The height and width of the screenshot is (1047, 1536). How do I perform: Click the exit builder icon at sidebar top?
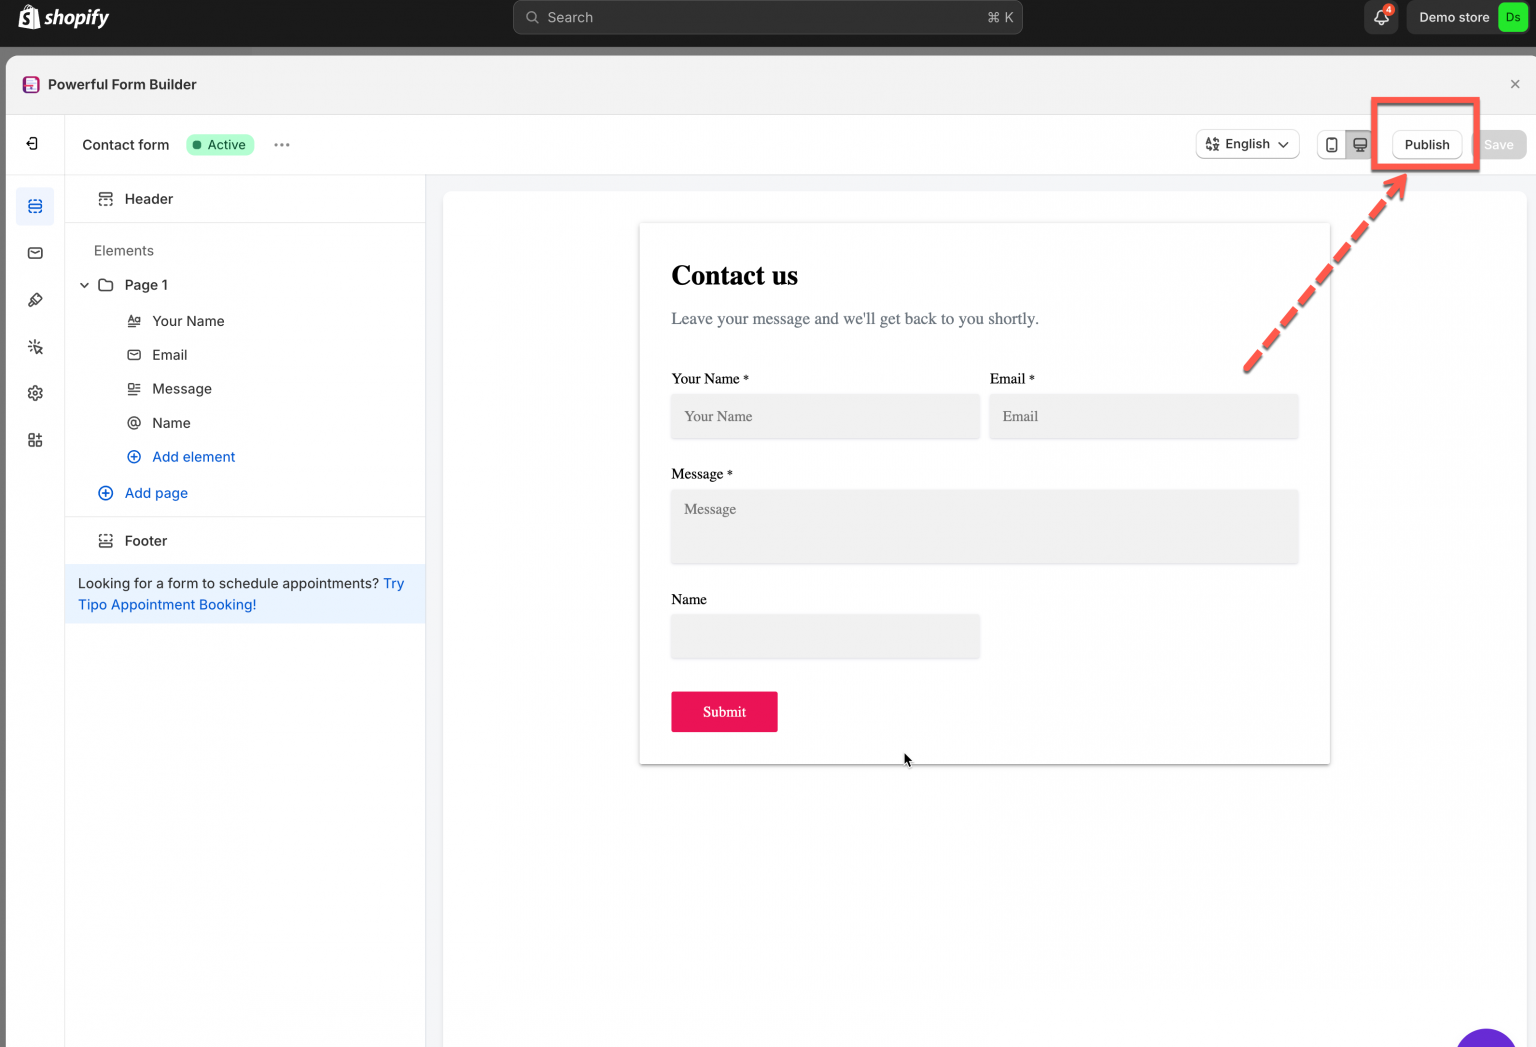click(x=34, y=143)
